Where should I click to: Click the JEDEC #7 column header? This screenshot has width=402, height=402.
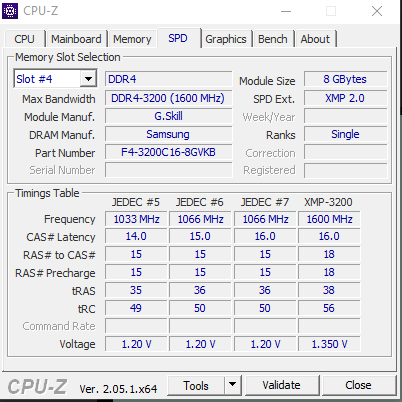[265, 202]
